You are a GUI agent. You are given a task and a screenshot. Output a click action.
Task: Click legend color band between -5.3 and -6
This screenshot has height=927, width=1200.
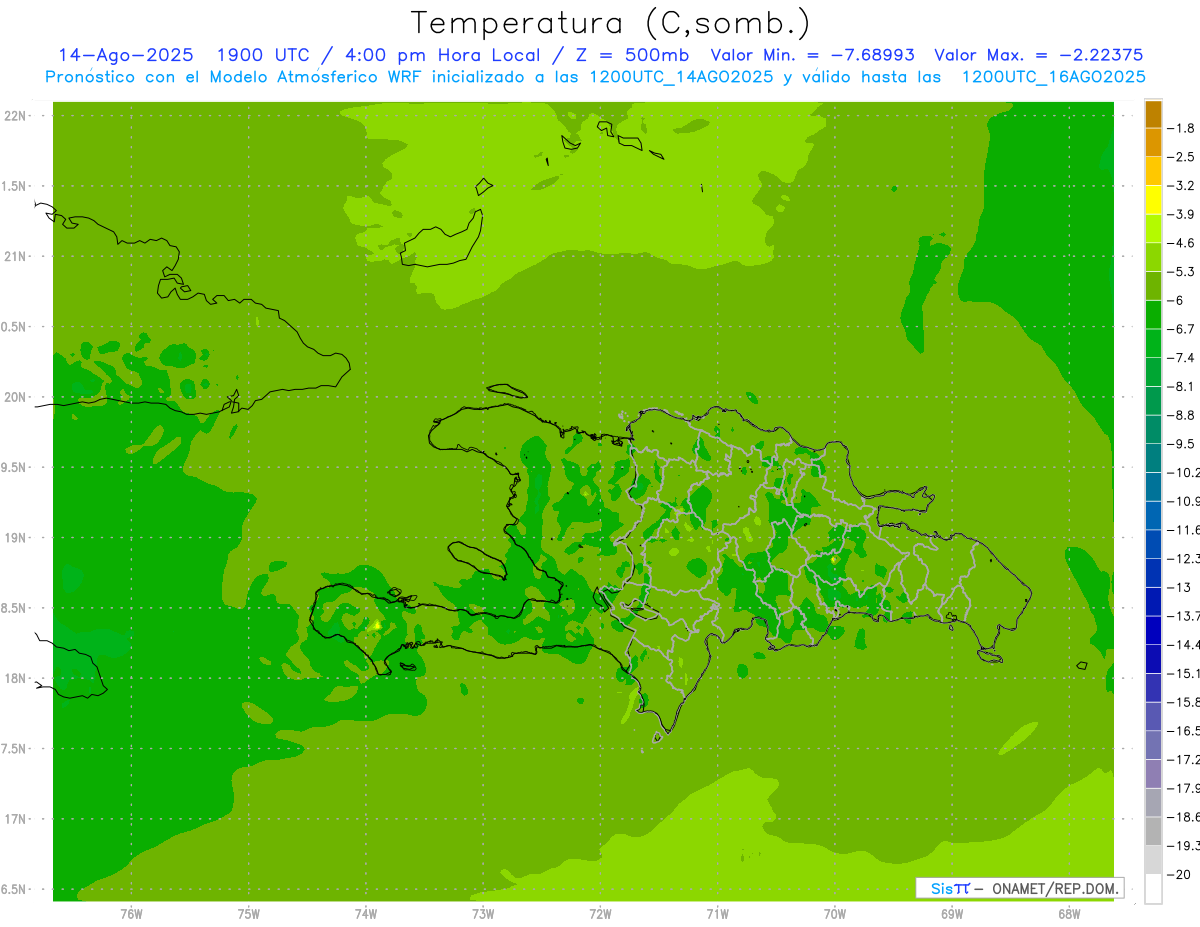coord(1154,286)
